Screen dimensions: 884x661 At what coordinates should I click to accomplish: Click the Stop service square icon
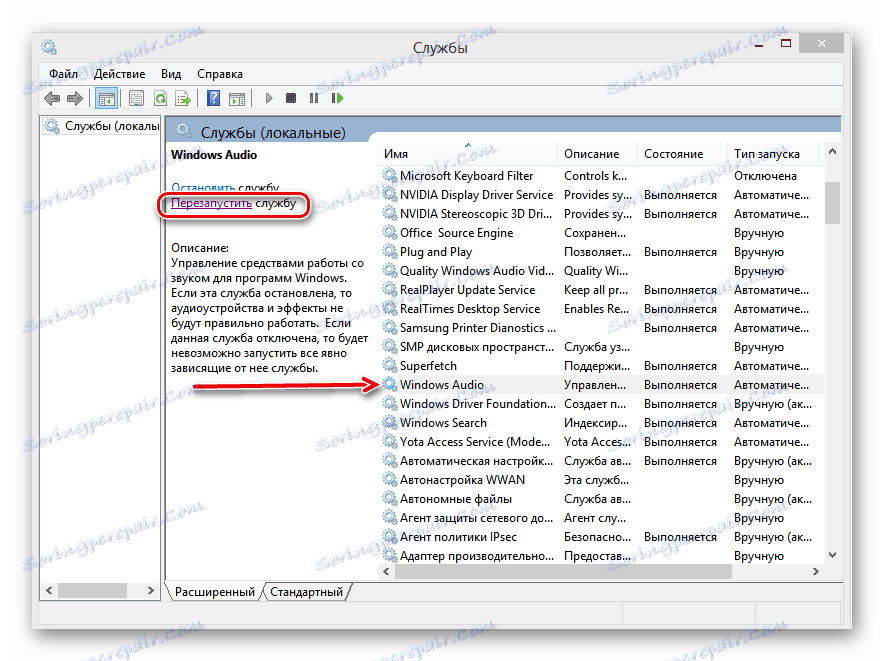[x=291, y=98]
